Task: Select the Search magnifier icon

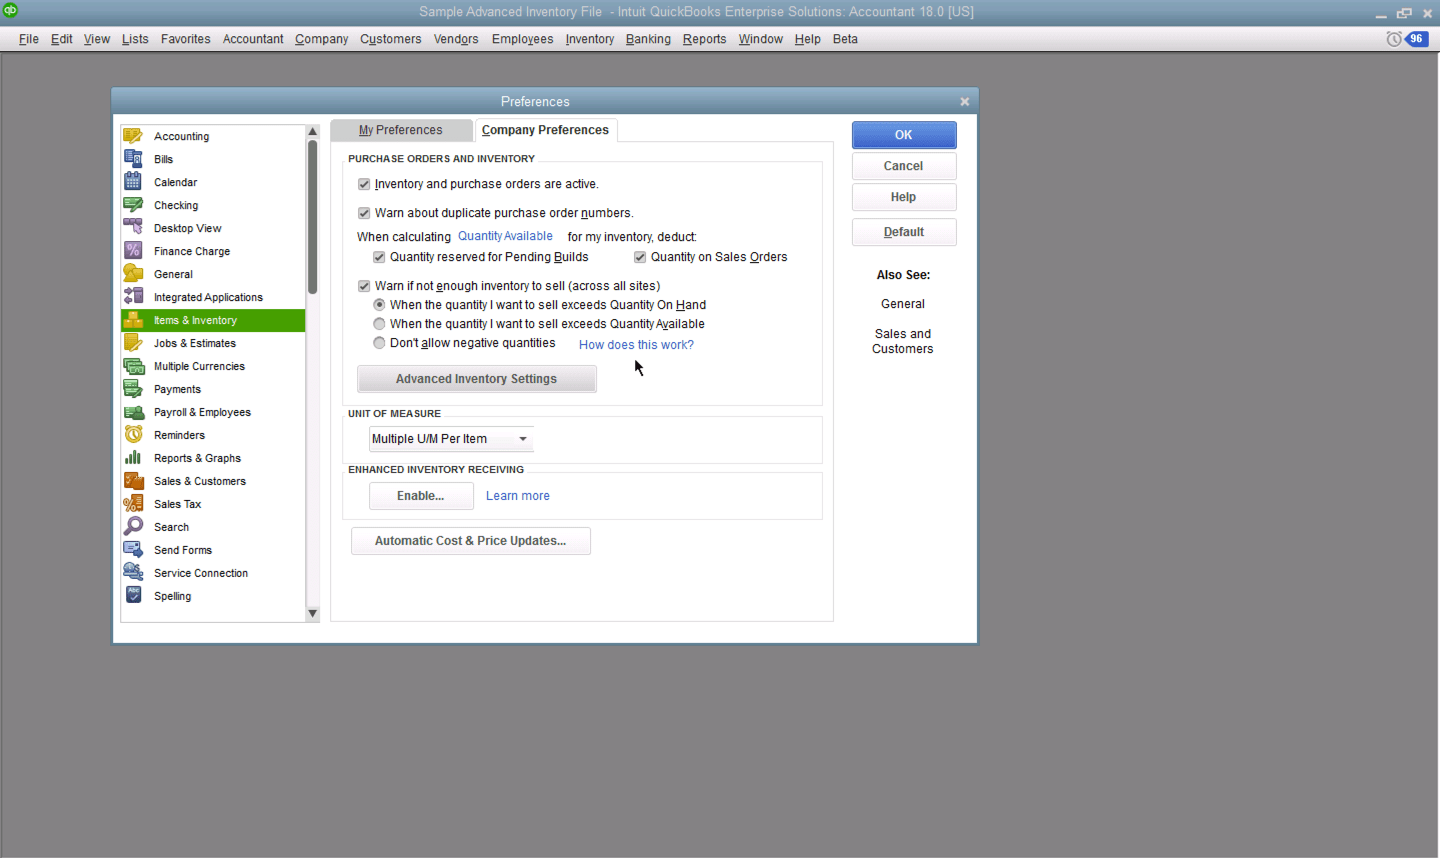Action: (133, 527)
